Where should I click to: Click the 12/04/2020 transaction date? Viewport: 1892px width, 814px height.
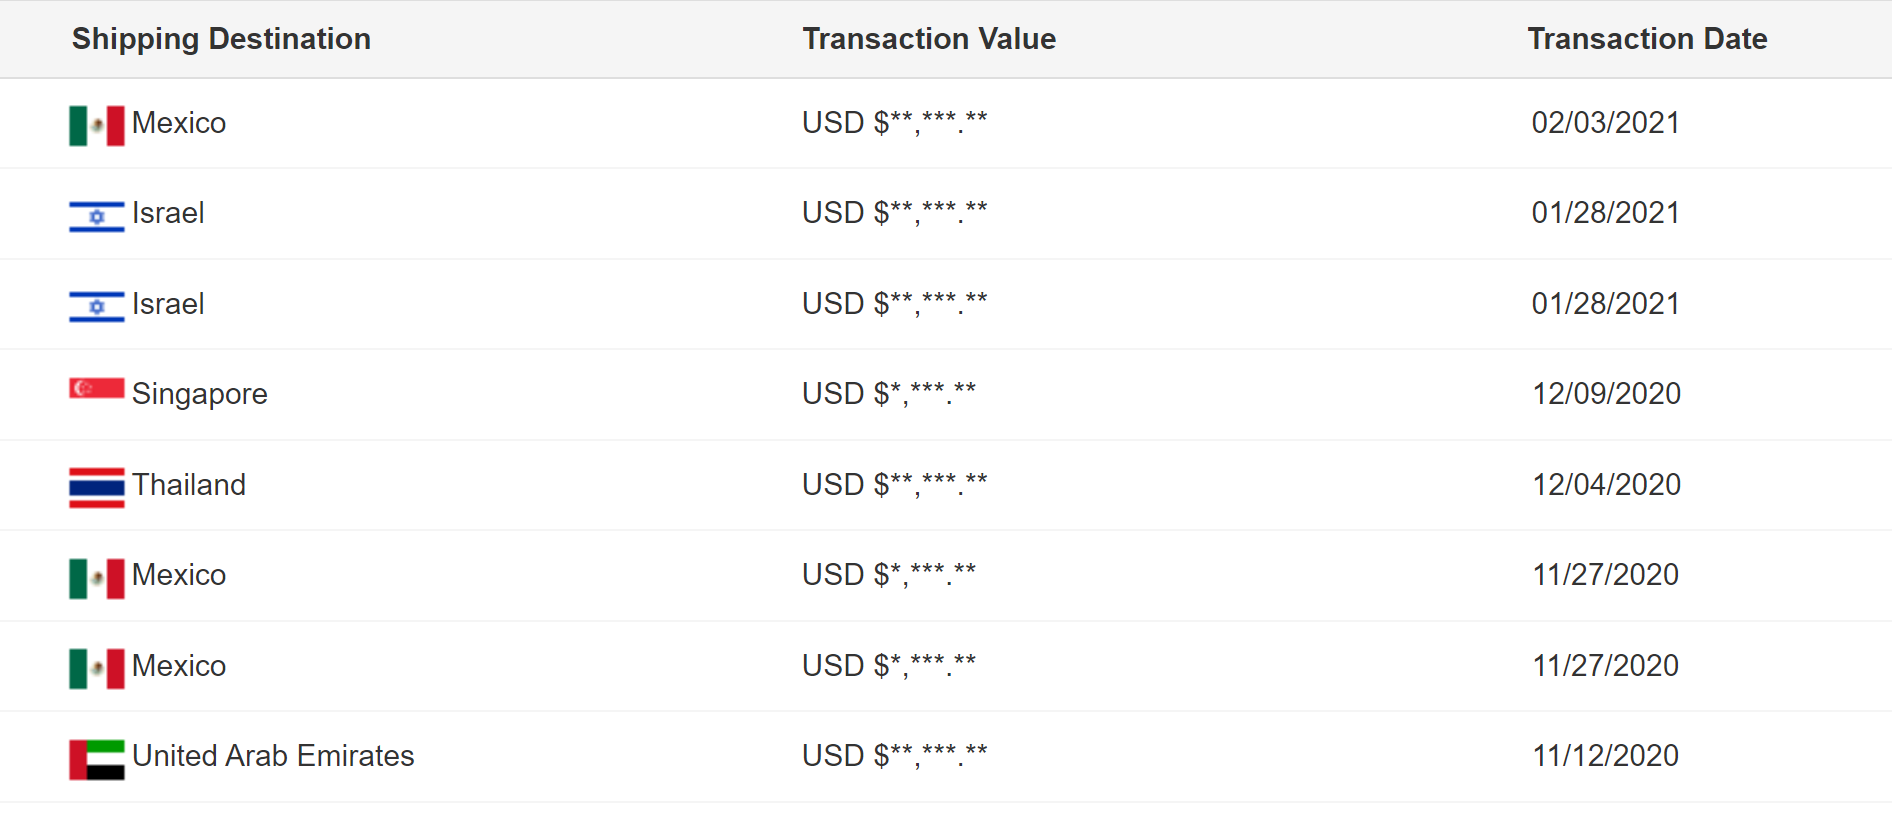point(1606,484)
